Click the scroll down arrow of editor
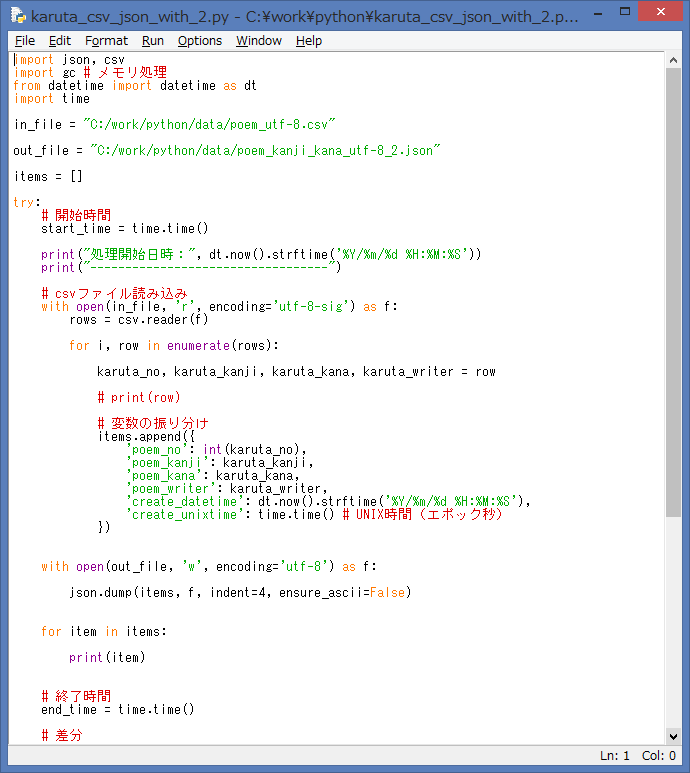690x773 pixels. coord(674,736)
